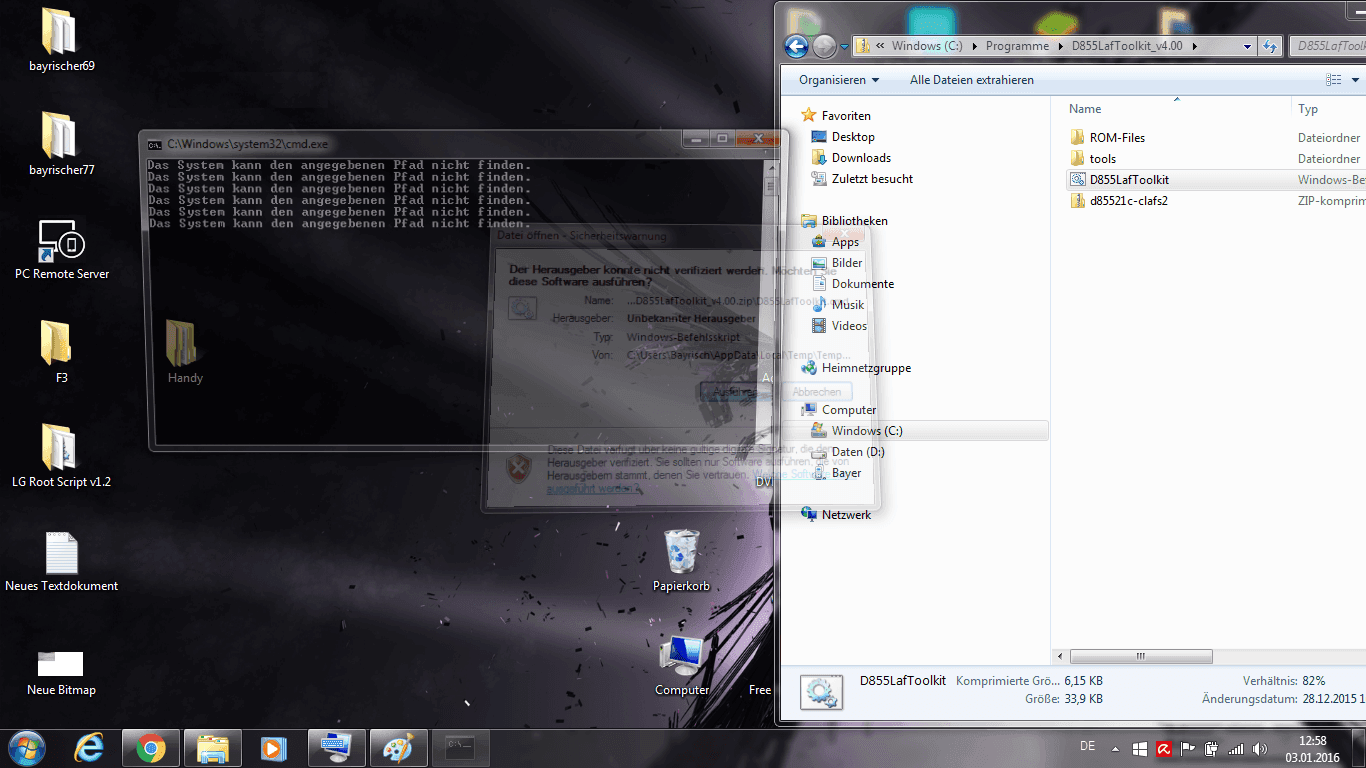Open the Videos library
Screen dimensions: 1366x768
(x=849, y=326)
